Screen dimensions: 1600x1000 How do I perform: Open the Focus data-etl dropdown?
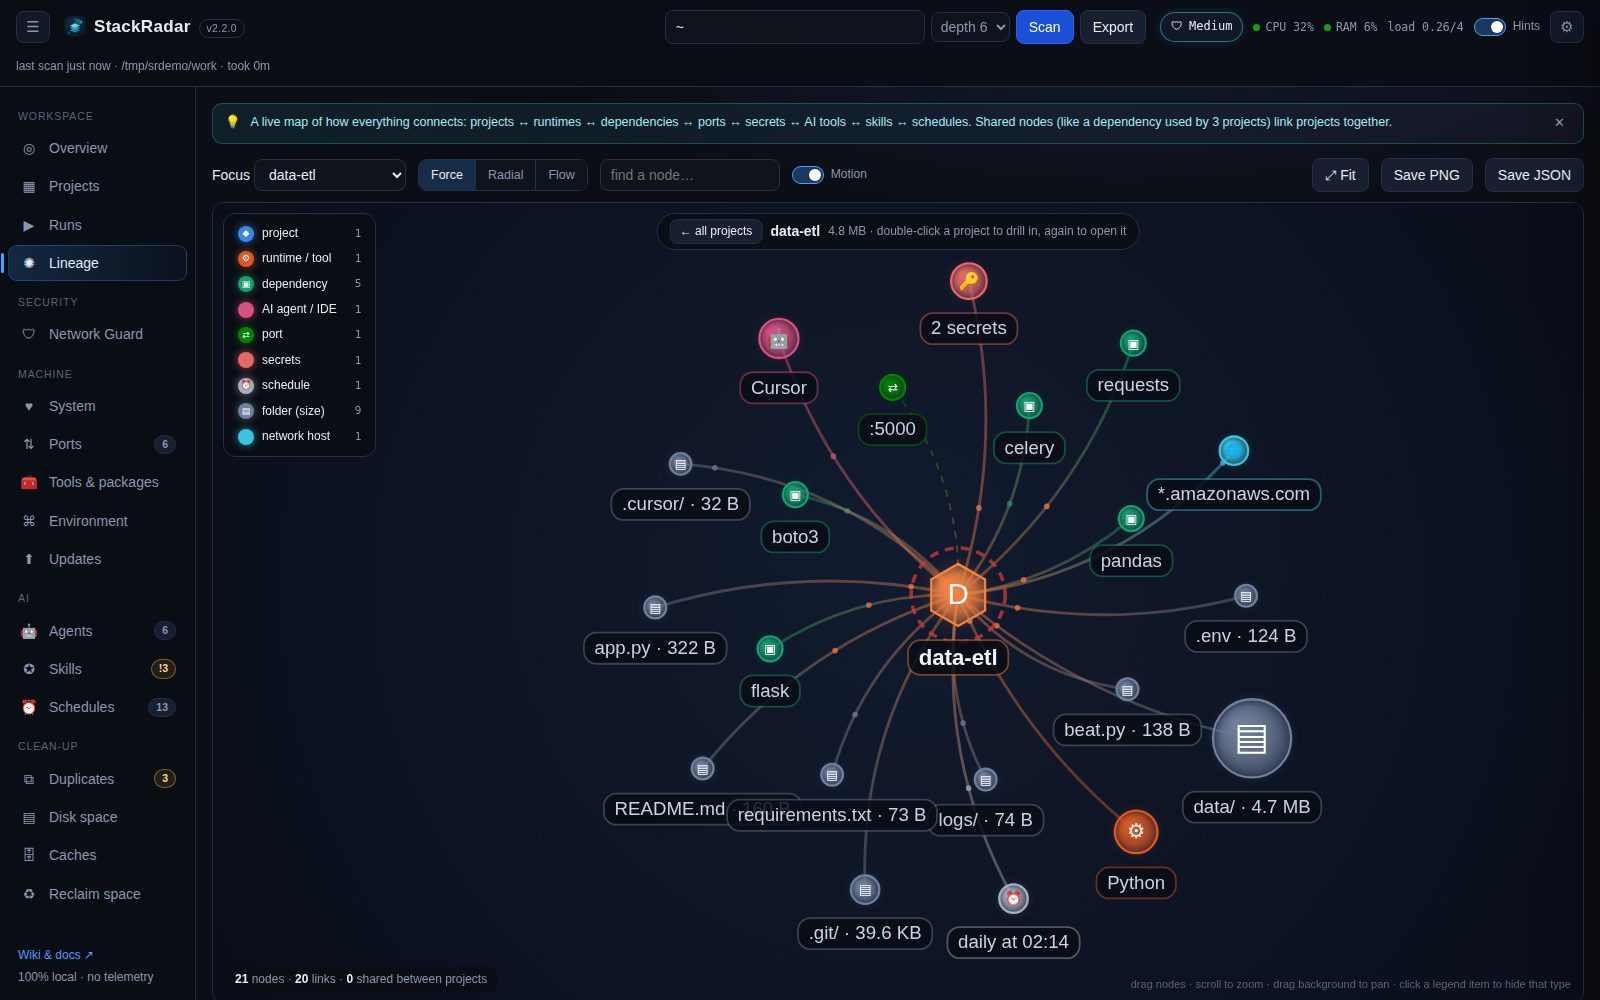point(330,175)
